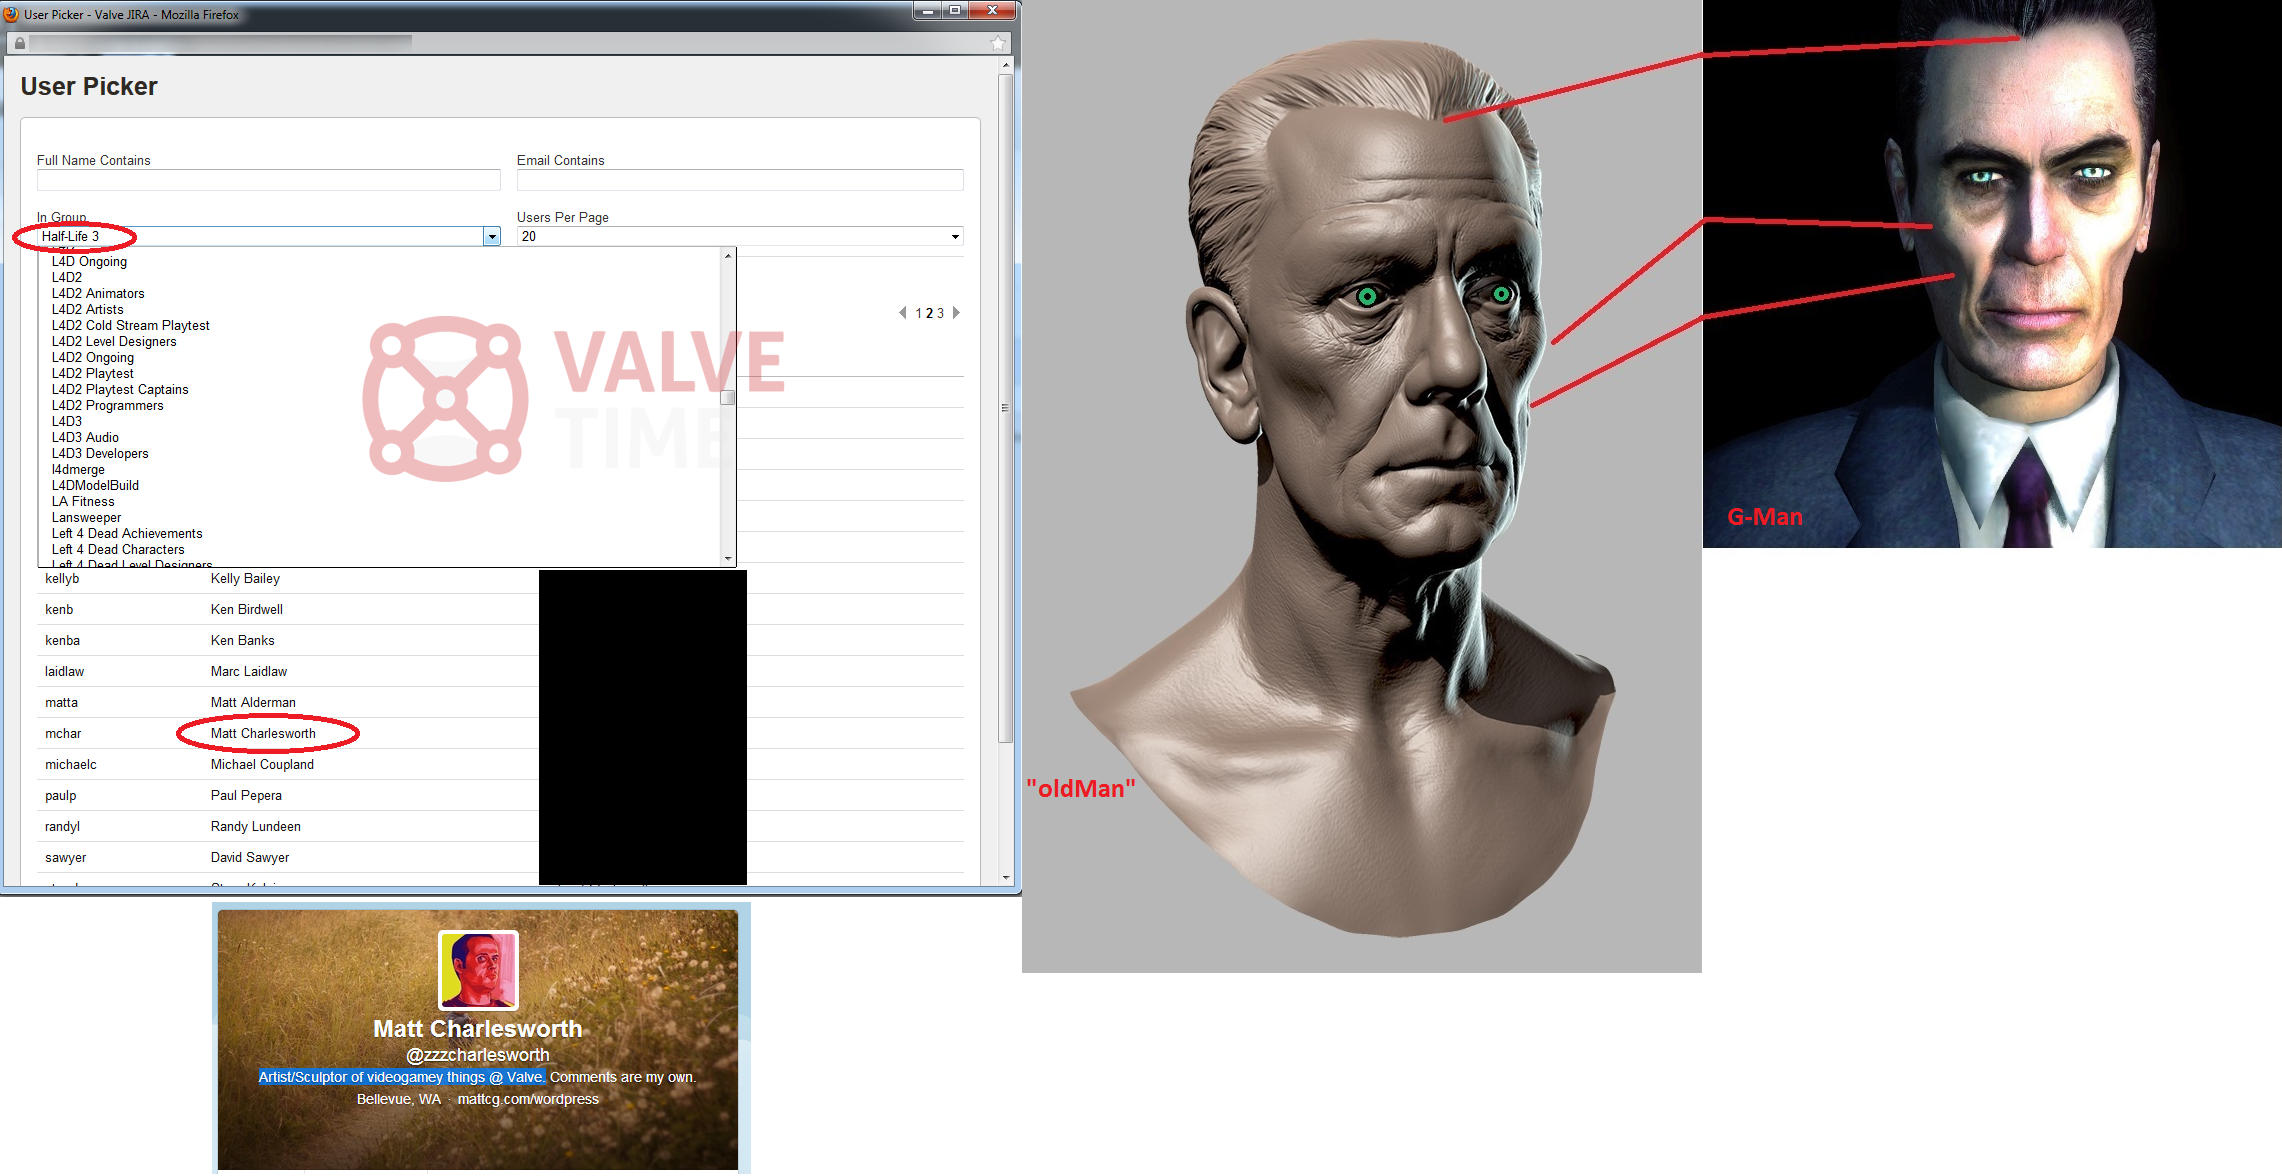
Task: Click Matt Charlesworth's Twitter profile avatar
Action: click(478, 969)
